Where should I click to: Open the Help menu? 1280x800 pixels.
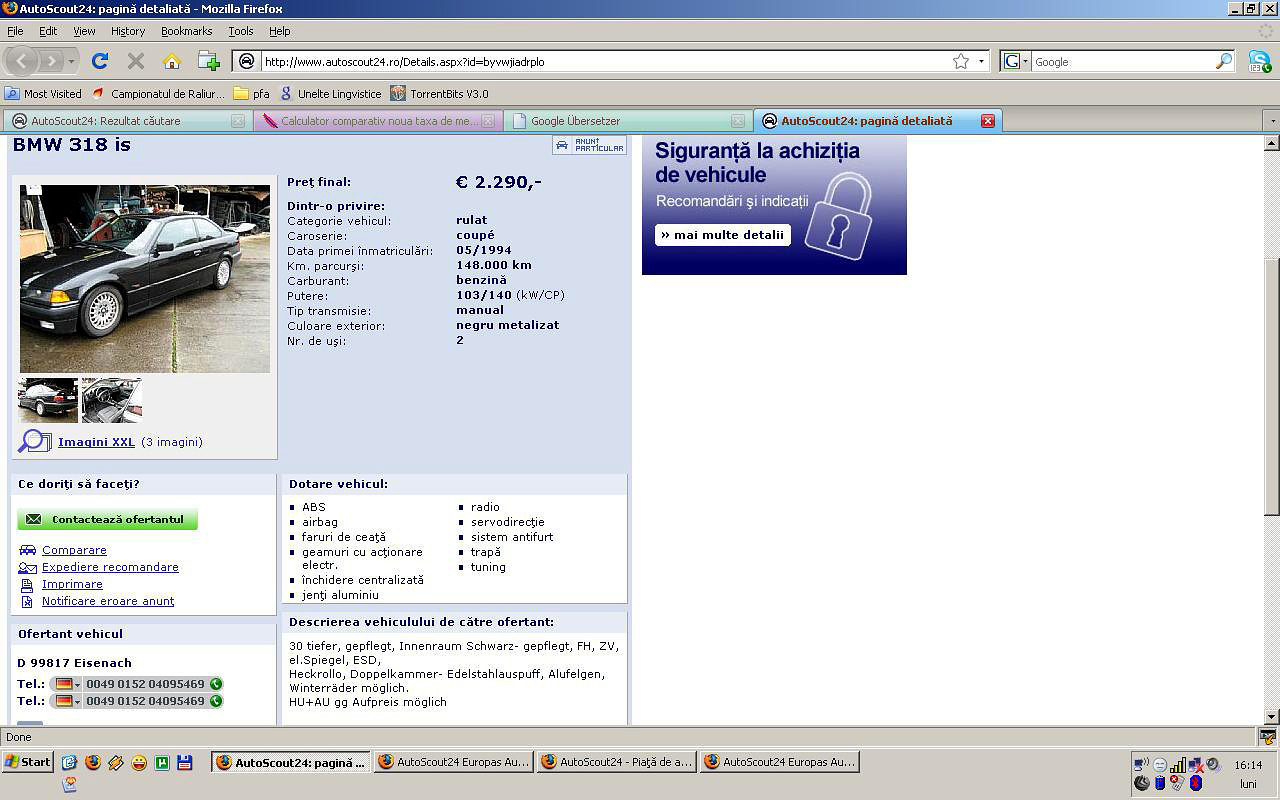point(280,31)
